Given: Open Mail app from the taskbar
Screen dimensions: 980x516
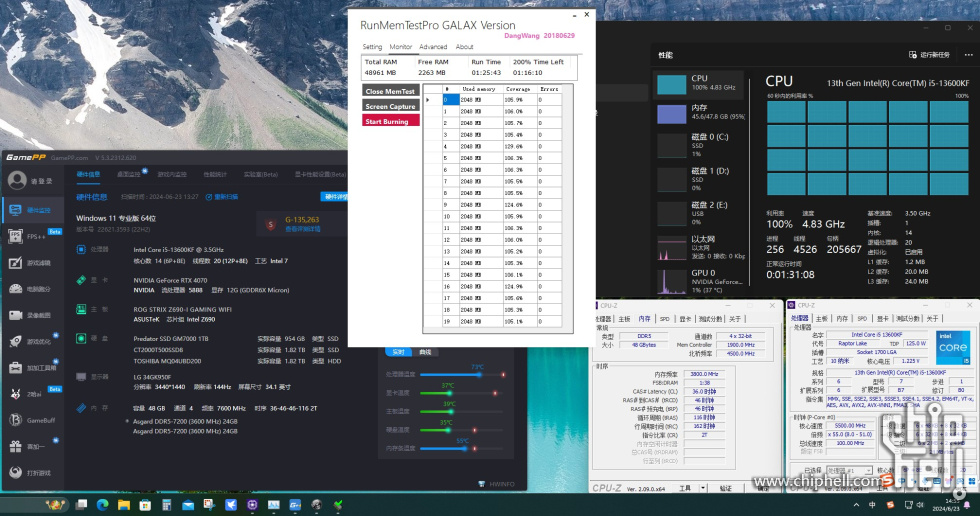Looking at the screenshot, I should 188,504.
